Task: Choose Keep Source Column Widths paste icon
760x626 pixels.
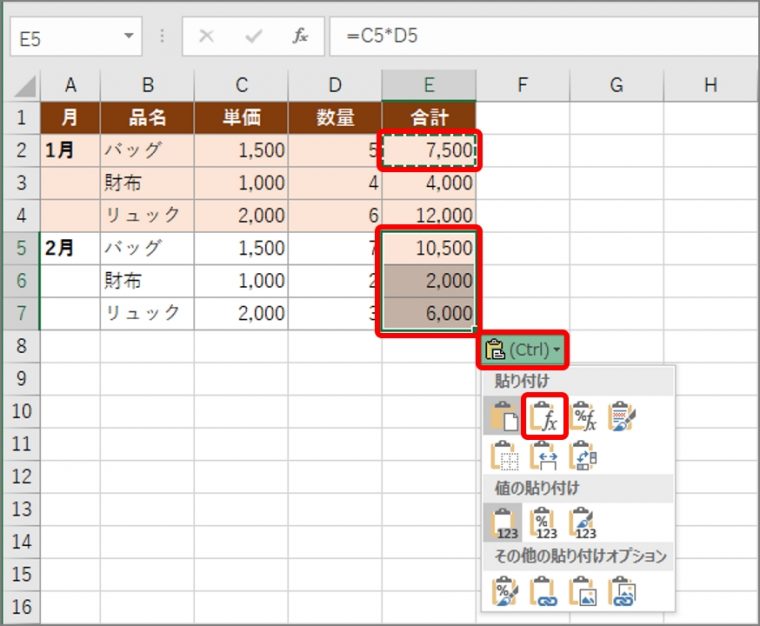Action: click(544, 455)
